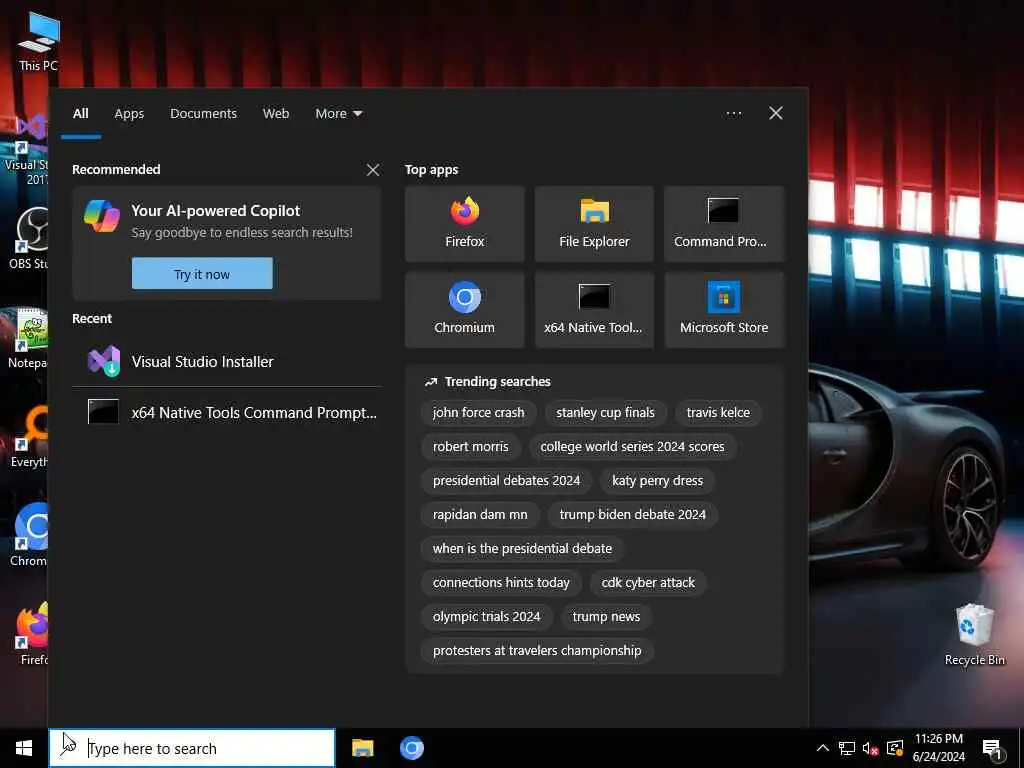Select This PC desktop icon

38,41
